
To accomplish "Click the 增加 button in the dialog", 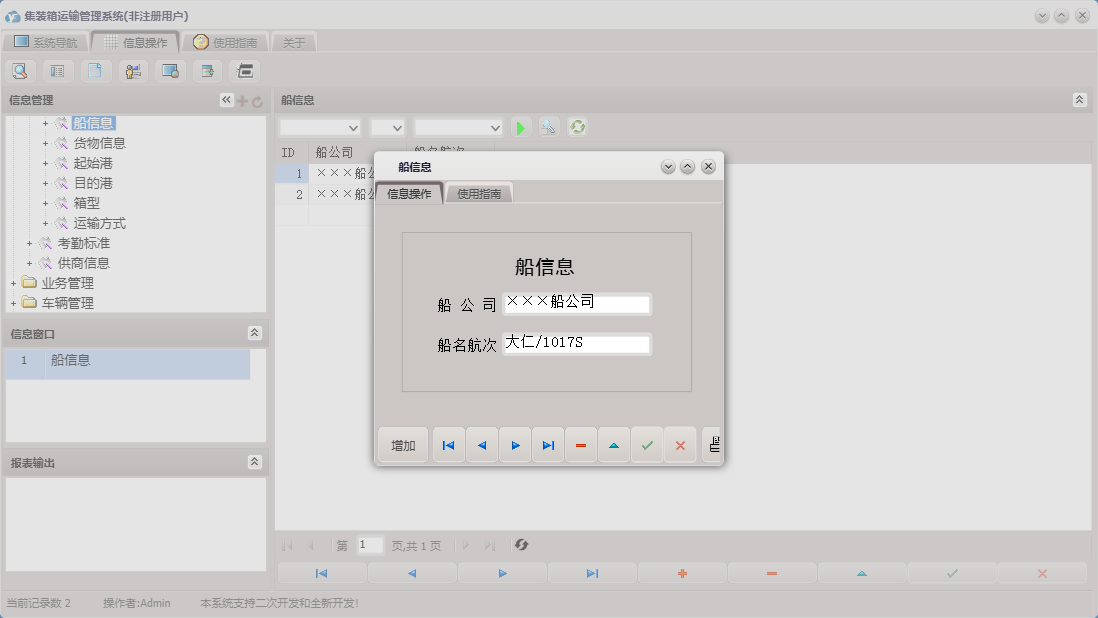I will (402, 444).
